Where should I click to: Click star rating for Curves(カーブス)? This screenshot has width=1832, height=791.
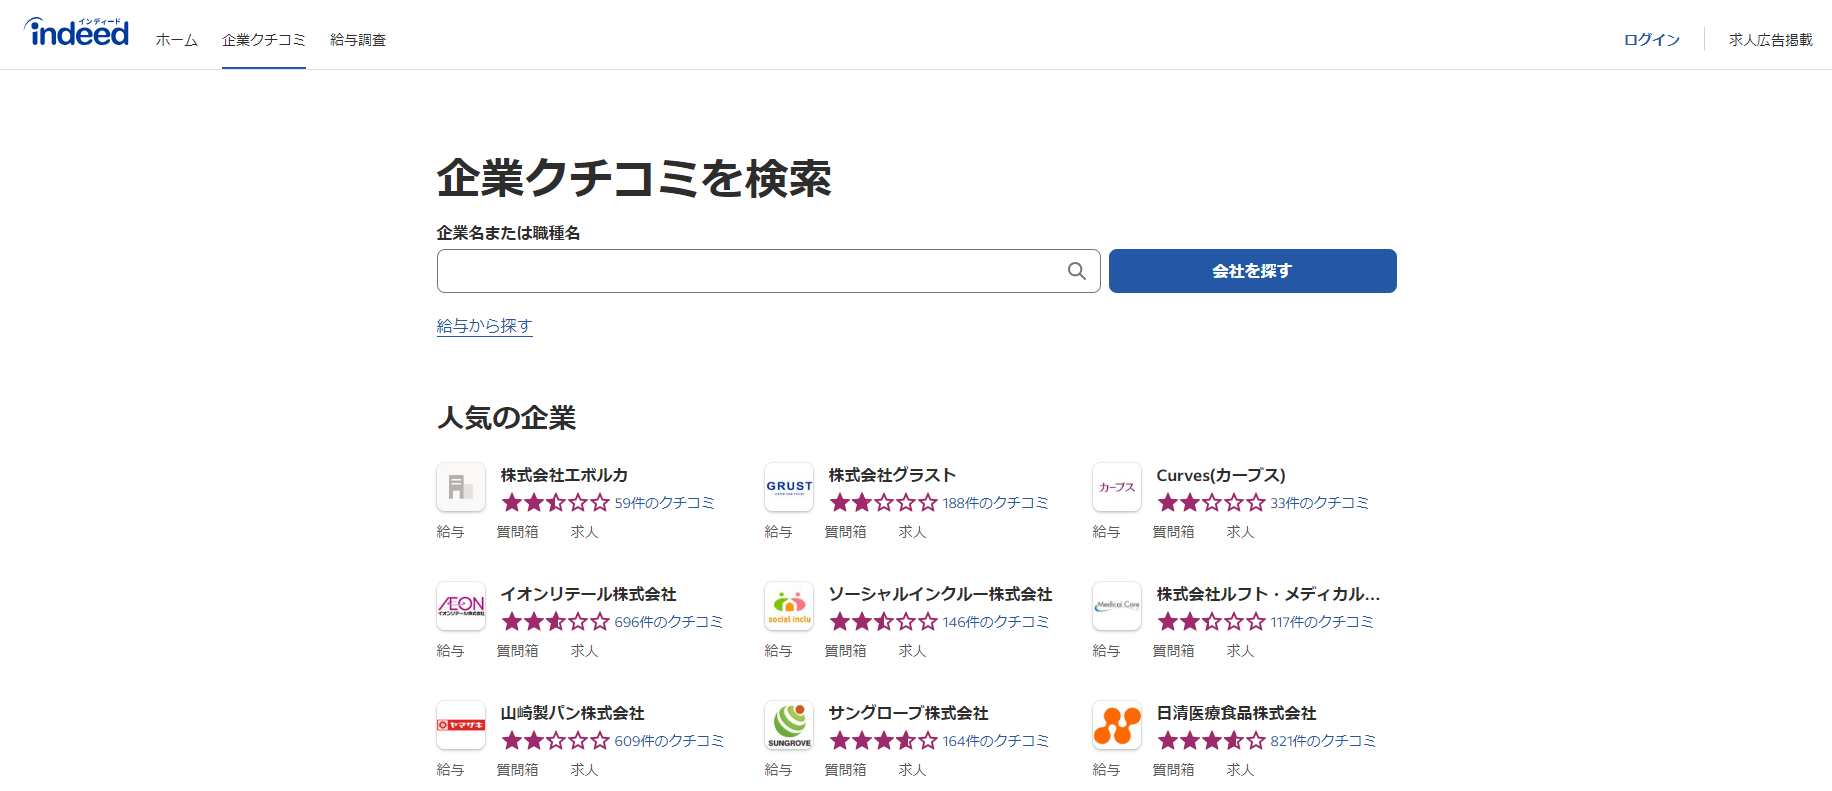[1211, 503]
